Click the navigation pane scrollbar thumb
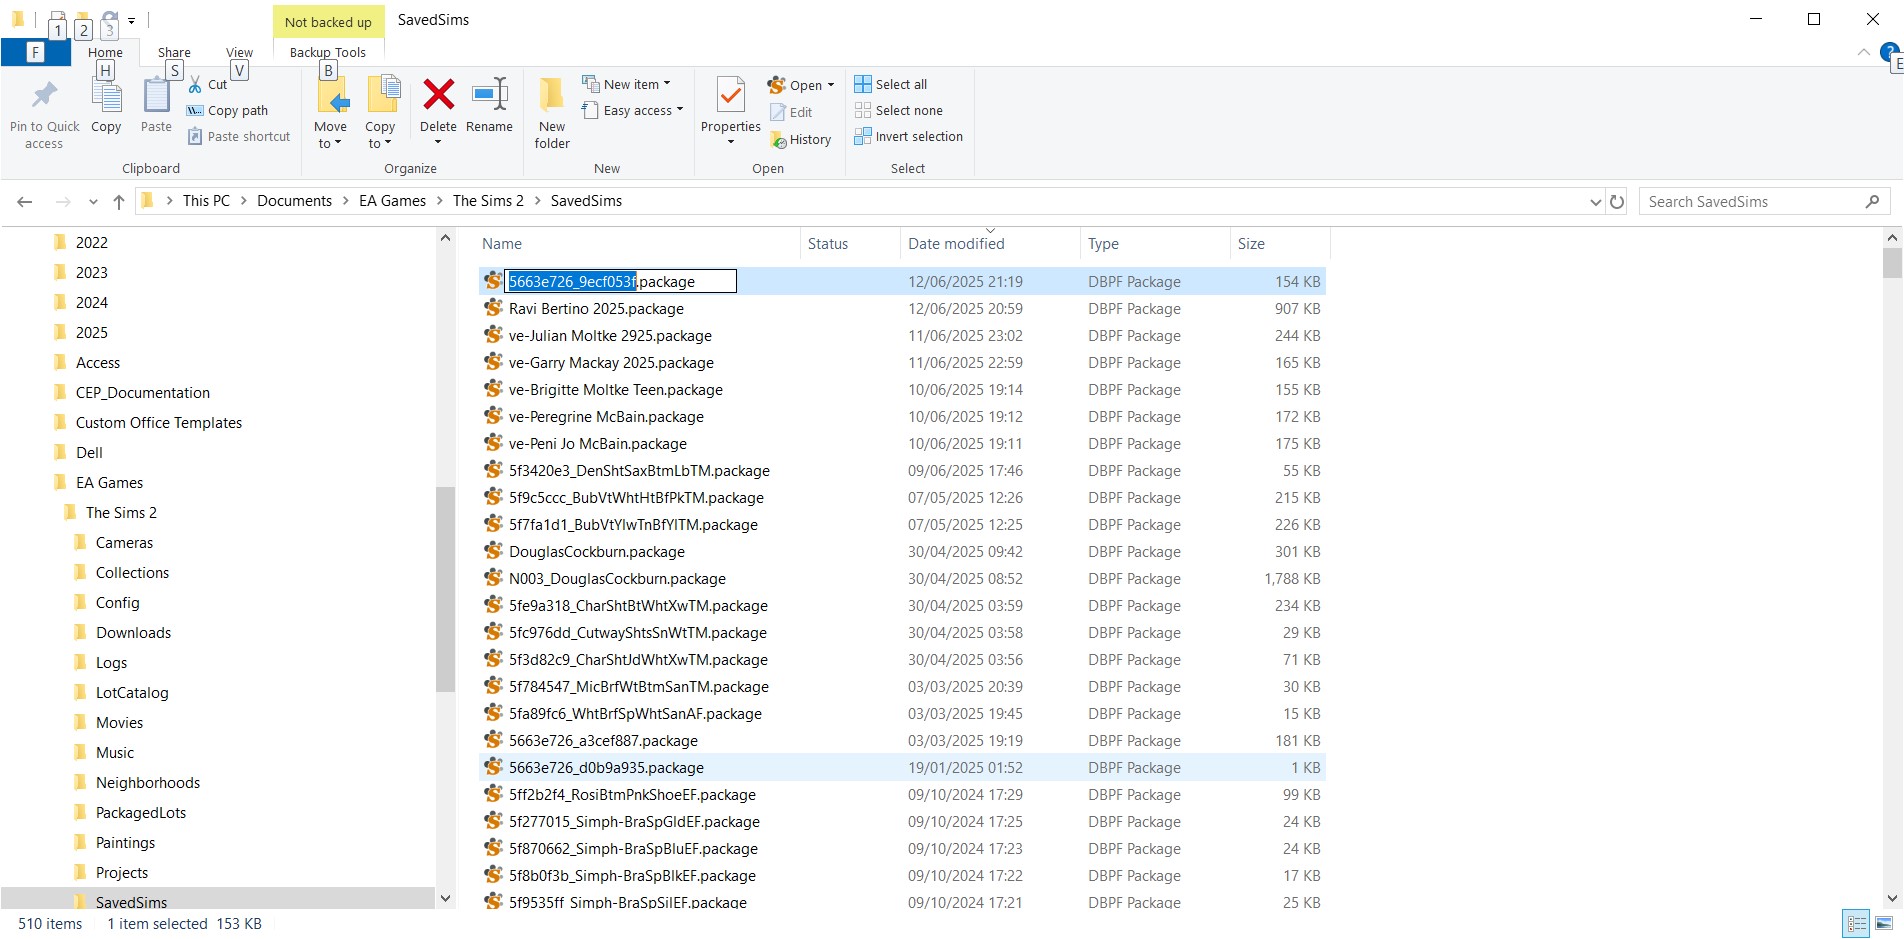1904x939 pixels. 446,588
